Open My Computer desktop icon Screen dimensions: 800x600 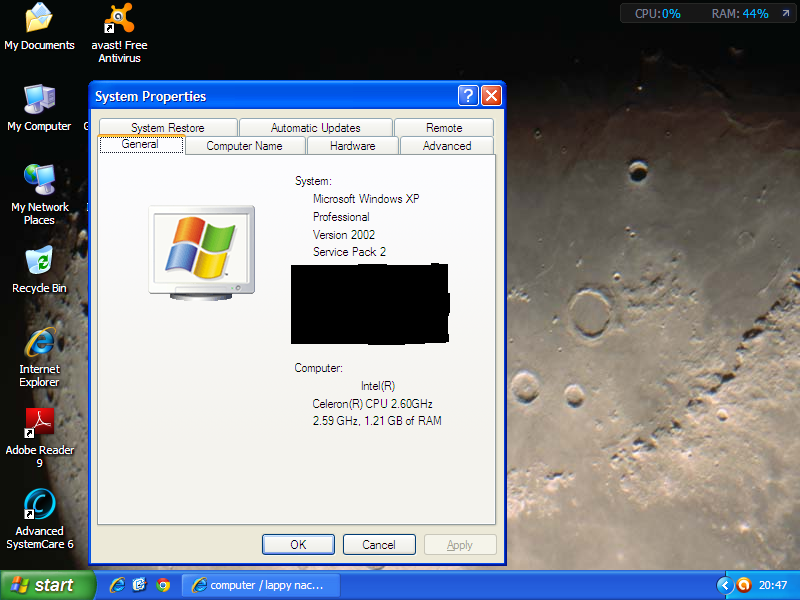point(39,108)
